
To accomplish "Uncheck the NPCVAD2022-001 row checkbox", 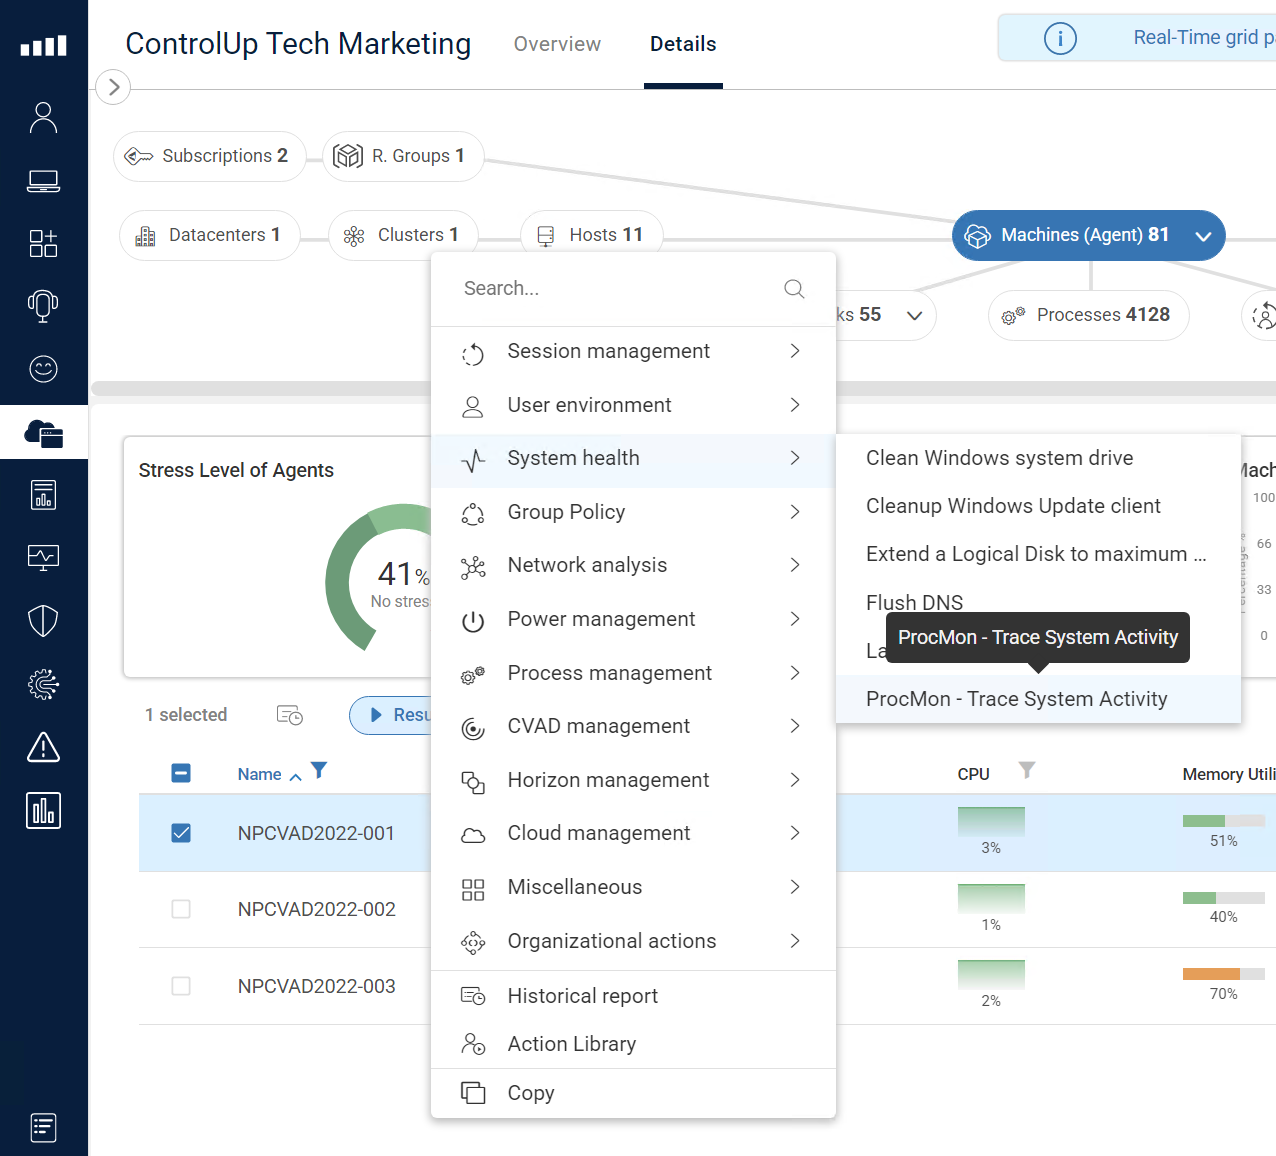I will [181, 833].
